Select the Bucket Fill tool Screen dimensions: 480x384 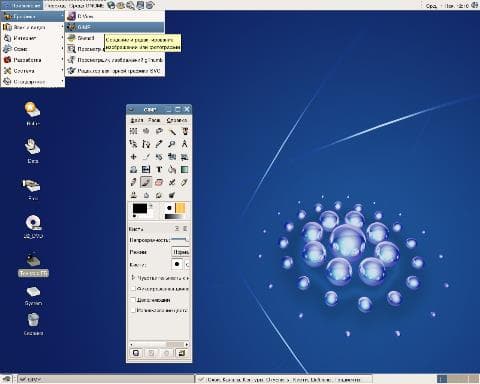click(x=172, y=169)
